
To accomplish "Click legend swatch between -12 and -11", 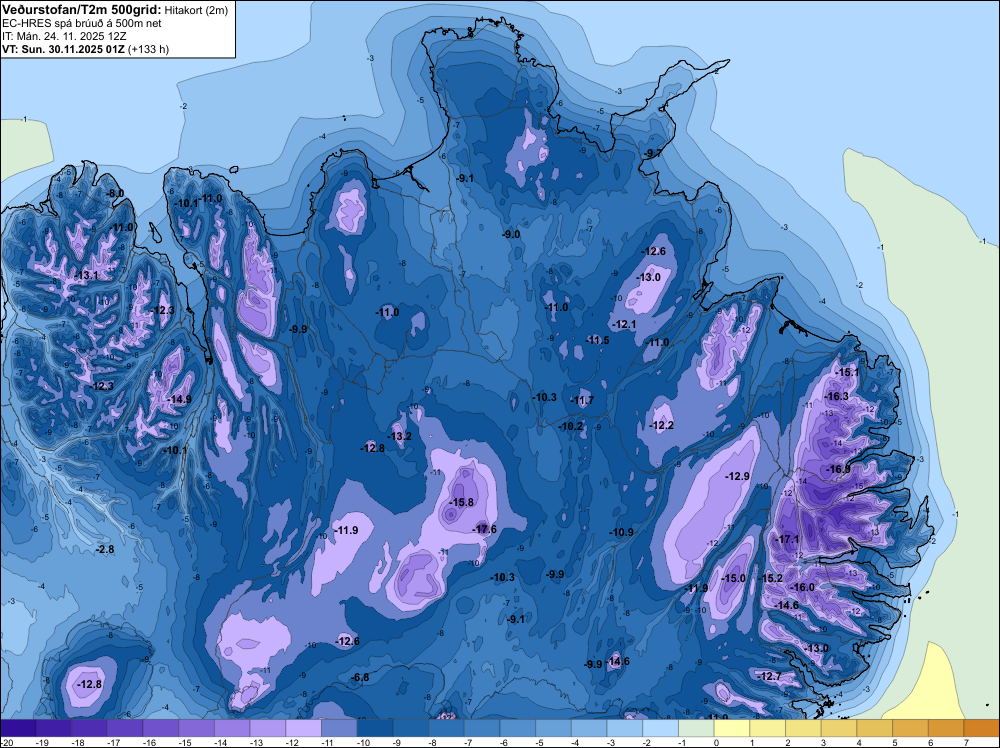I will point(304,728).
